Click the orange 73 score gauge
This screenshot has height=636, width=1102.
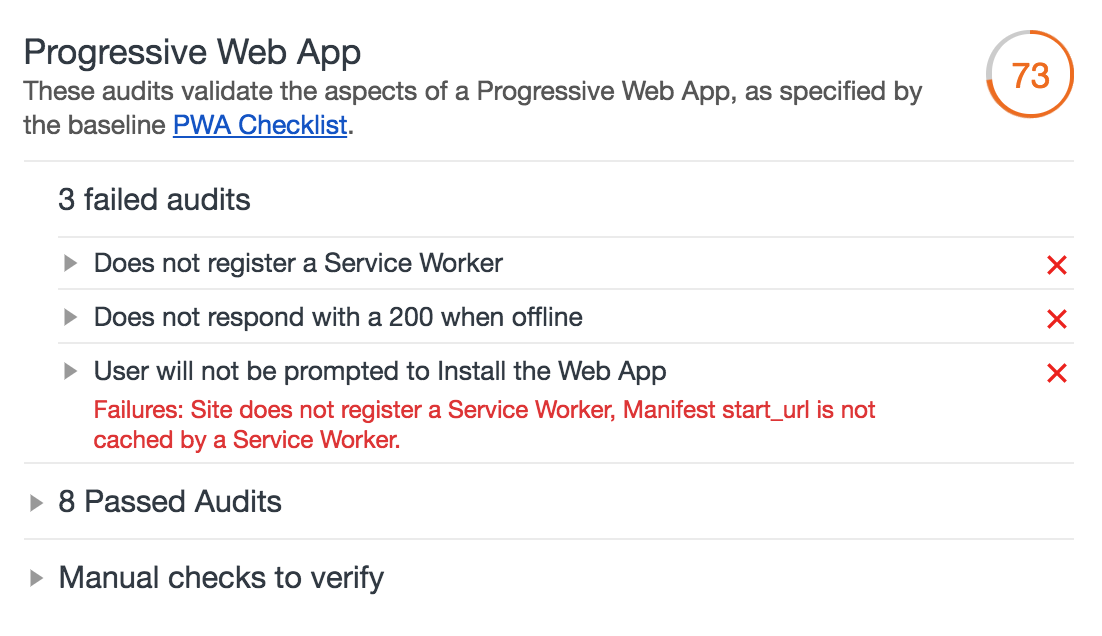point(1029,75)
